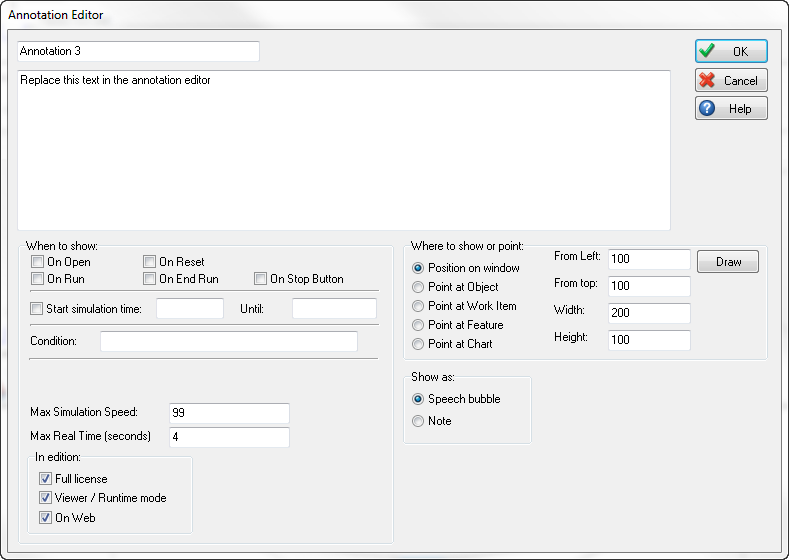Enable the On Open checkbox
Viewport: 789px width, 560px height.
coord(38,262)
